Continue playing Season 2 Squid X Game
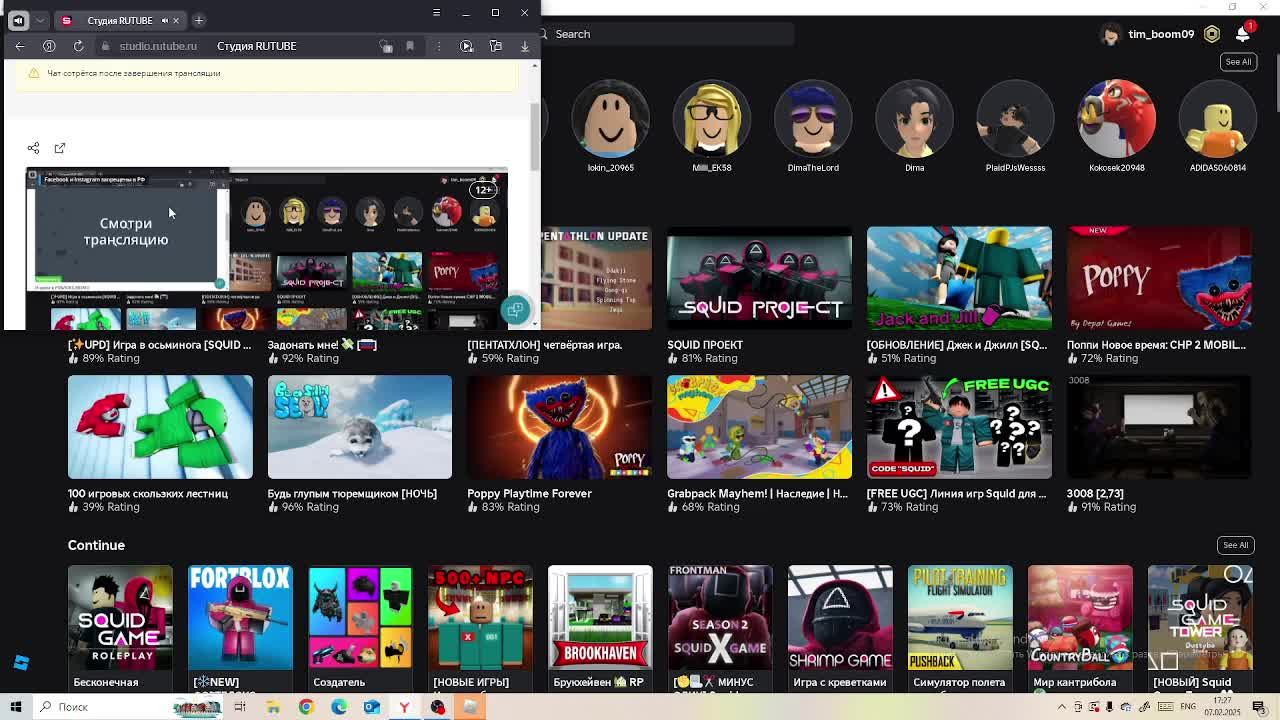Viewport: 1280px width, 720px height. [x=720, y=618]
